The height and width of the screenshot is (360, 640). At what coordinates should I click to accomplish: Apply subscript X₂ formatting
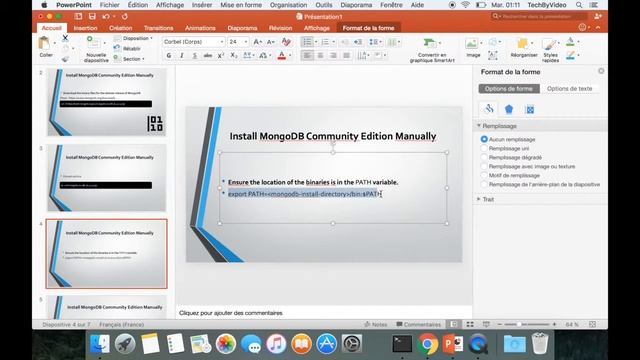pos(234,56)
